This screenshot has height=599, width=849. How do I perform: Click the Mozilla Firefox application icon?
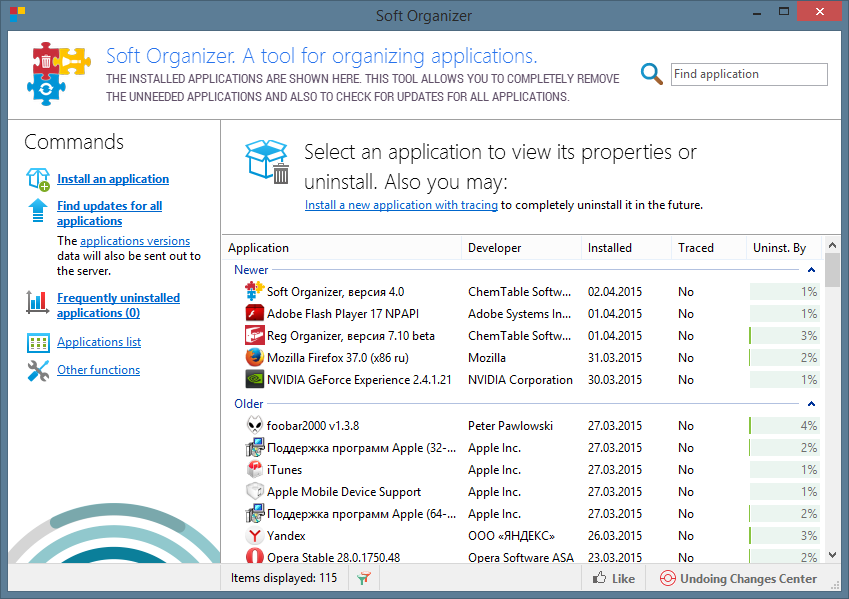click(253, 357)
